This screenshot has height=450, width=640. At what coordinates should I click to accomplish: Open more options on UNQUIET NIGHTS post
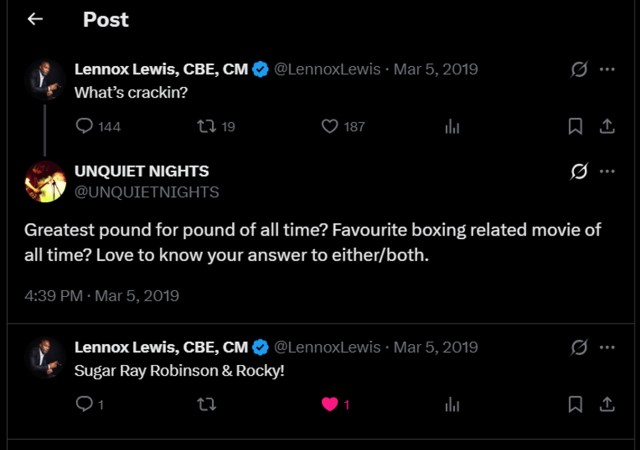point(607,171)
